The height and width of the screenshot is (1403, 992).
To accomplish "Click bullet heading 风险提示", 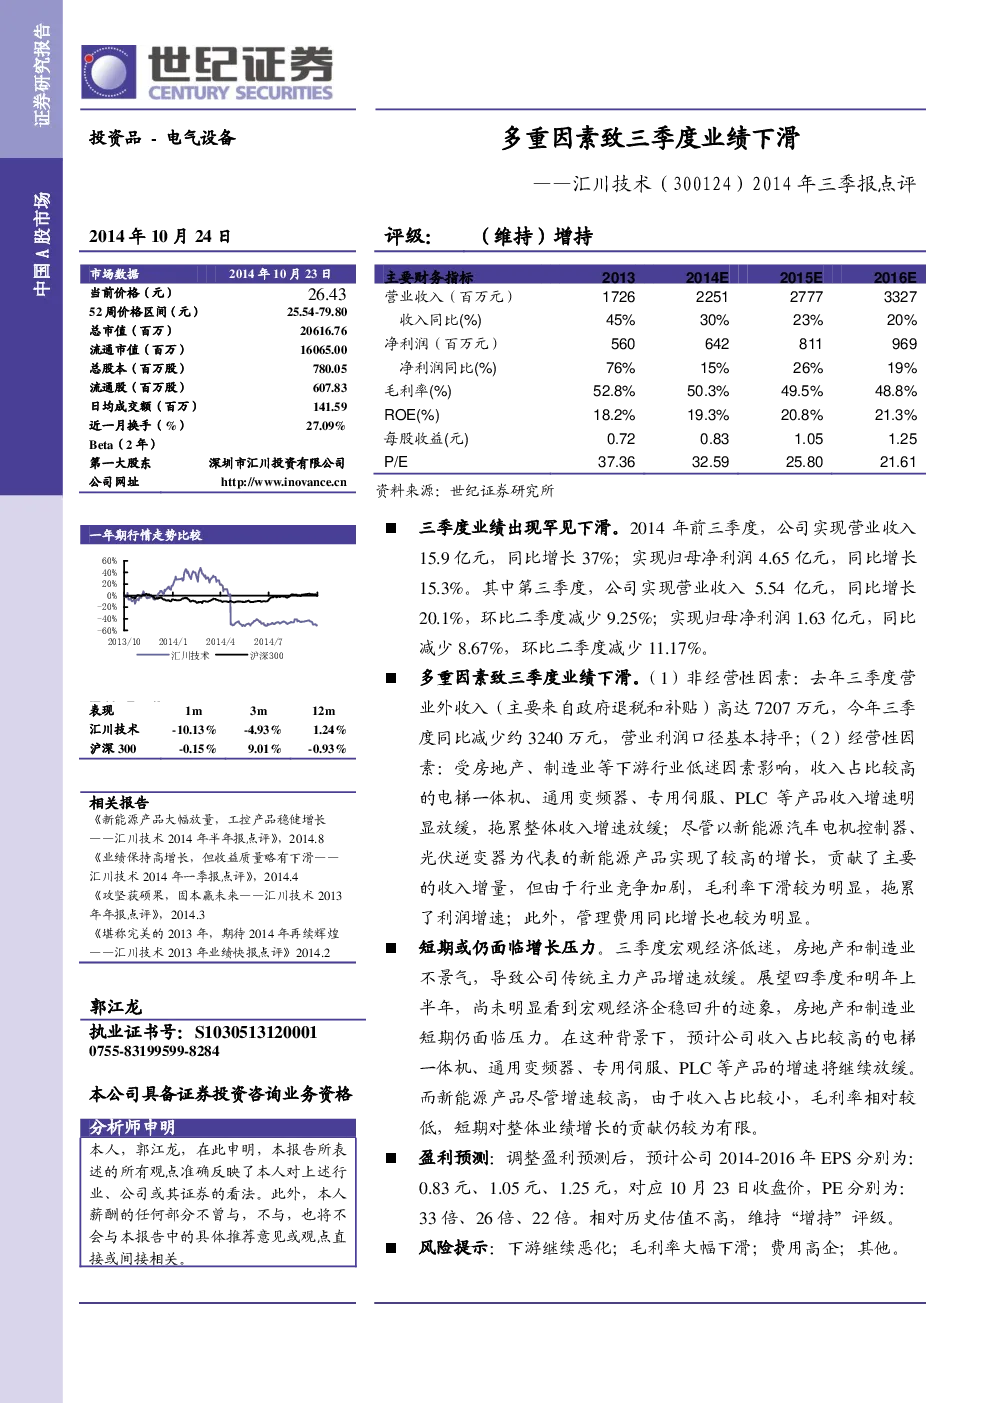I will (x=454, y=1248).
